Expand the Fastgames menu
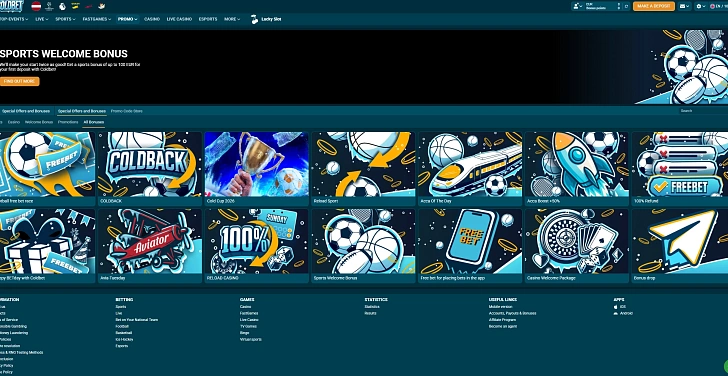Viewport: 728px width, 376px height. (x=97, y=19)
